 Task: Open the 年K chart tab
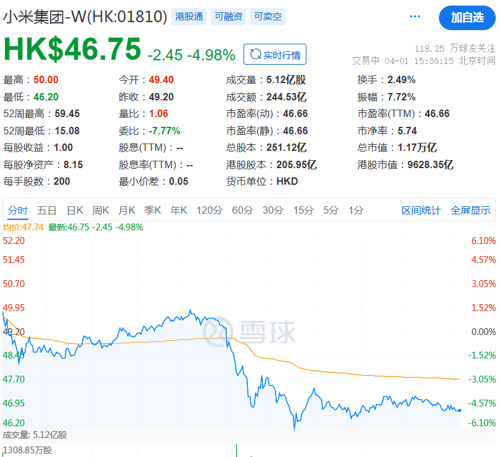click(179, 210)
